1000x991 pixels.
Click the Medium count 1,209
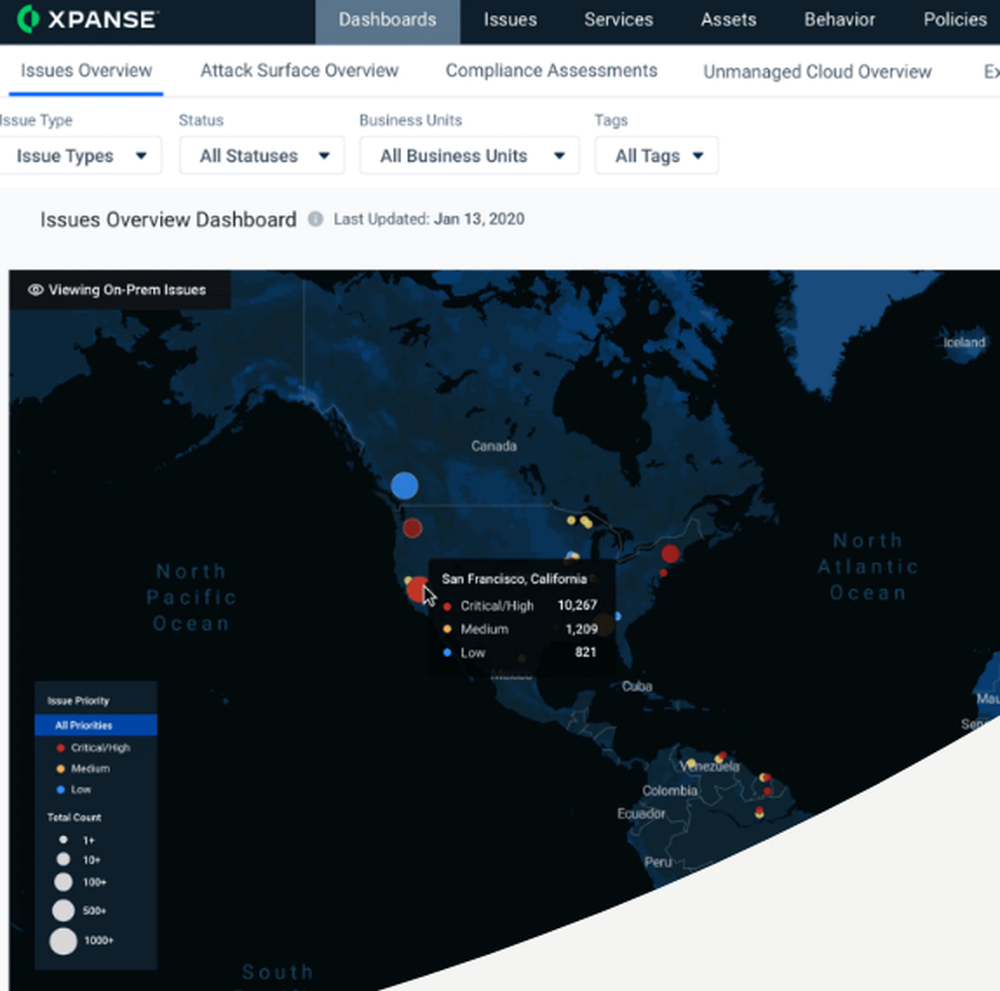[x=582, y=629]
